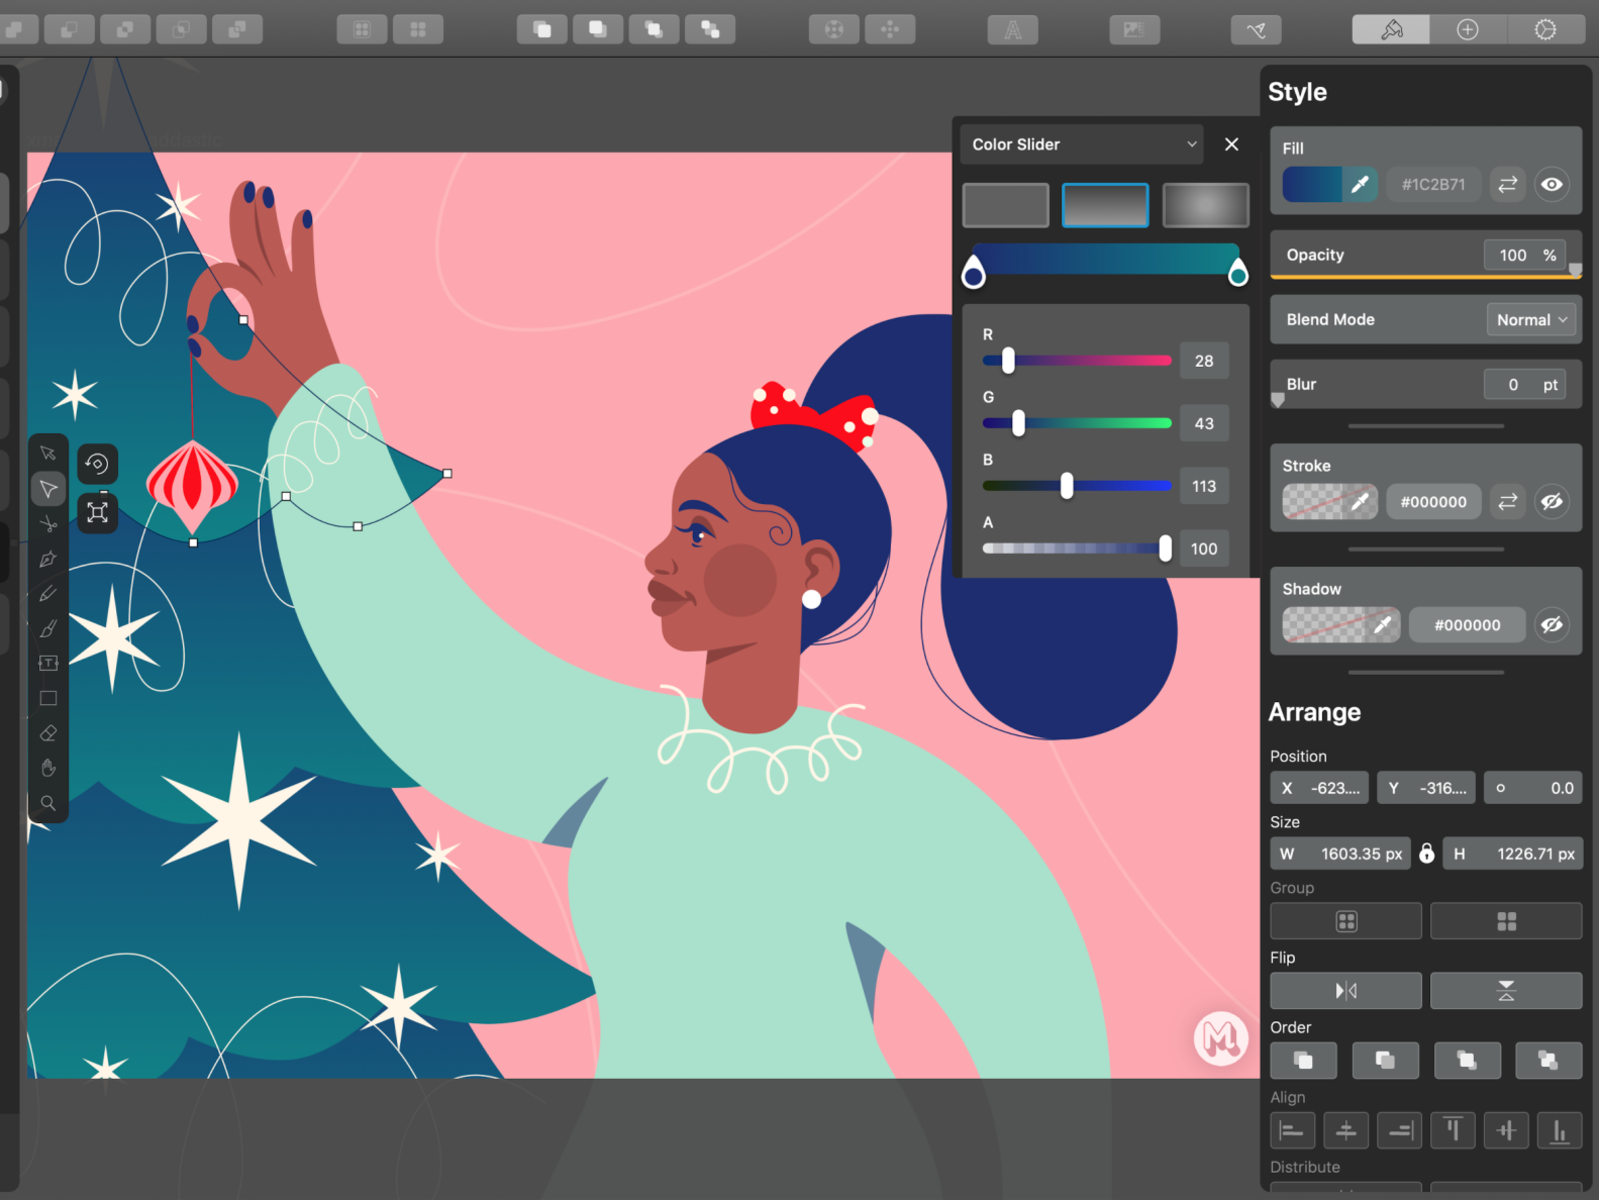Hide the Fill with eye icon
The image size is (1599, 1200).
click(1551, 184)
